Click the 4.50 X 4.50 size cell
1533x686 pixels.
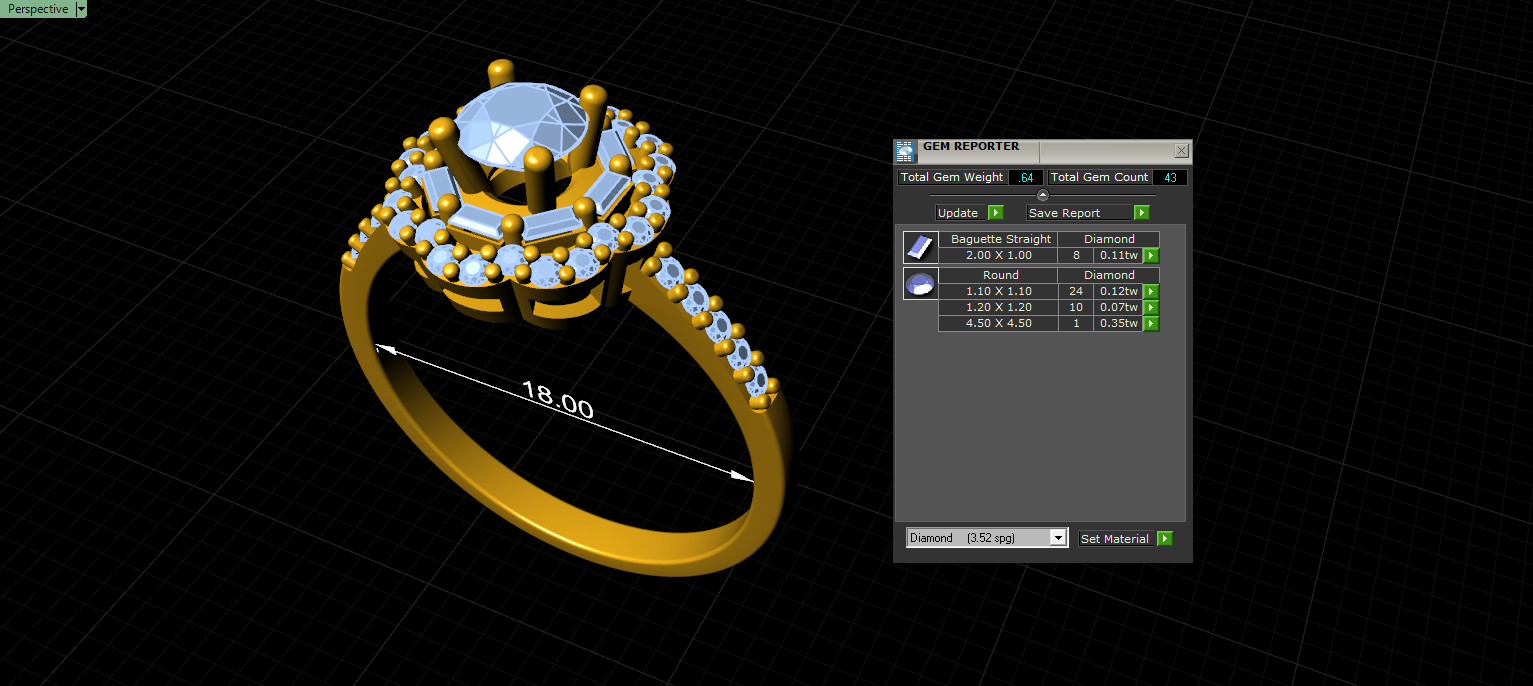(998, 323)
